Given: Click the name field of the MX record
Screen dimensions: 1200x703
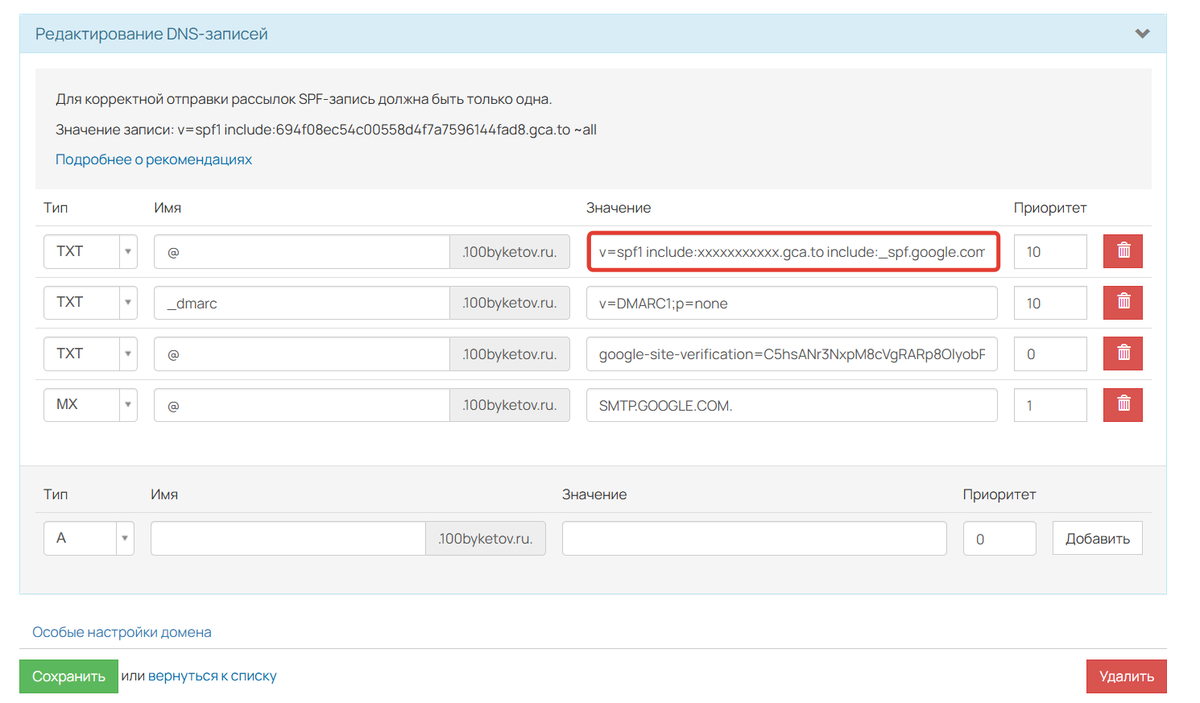Looking at the screenshot, I should (x=302, y=404).
